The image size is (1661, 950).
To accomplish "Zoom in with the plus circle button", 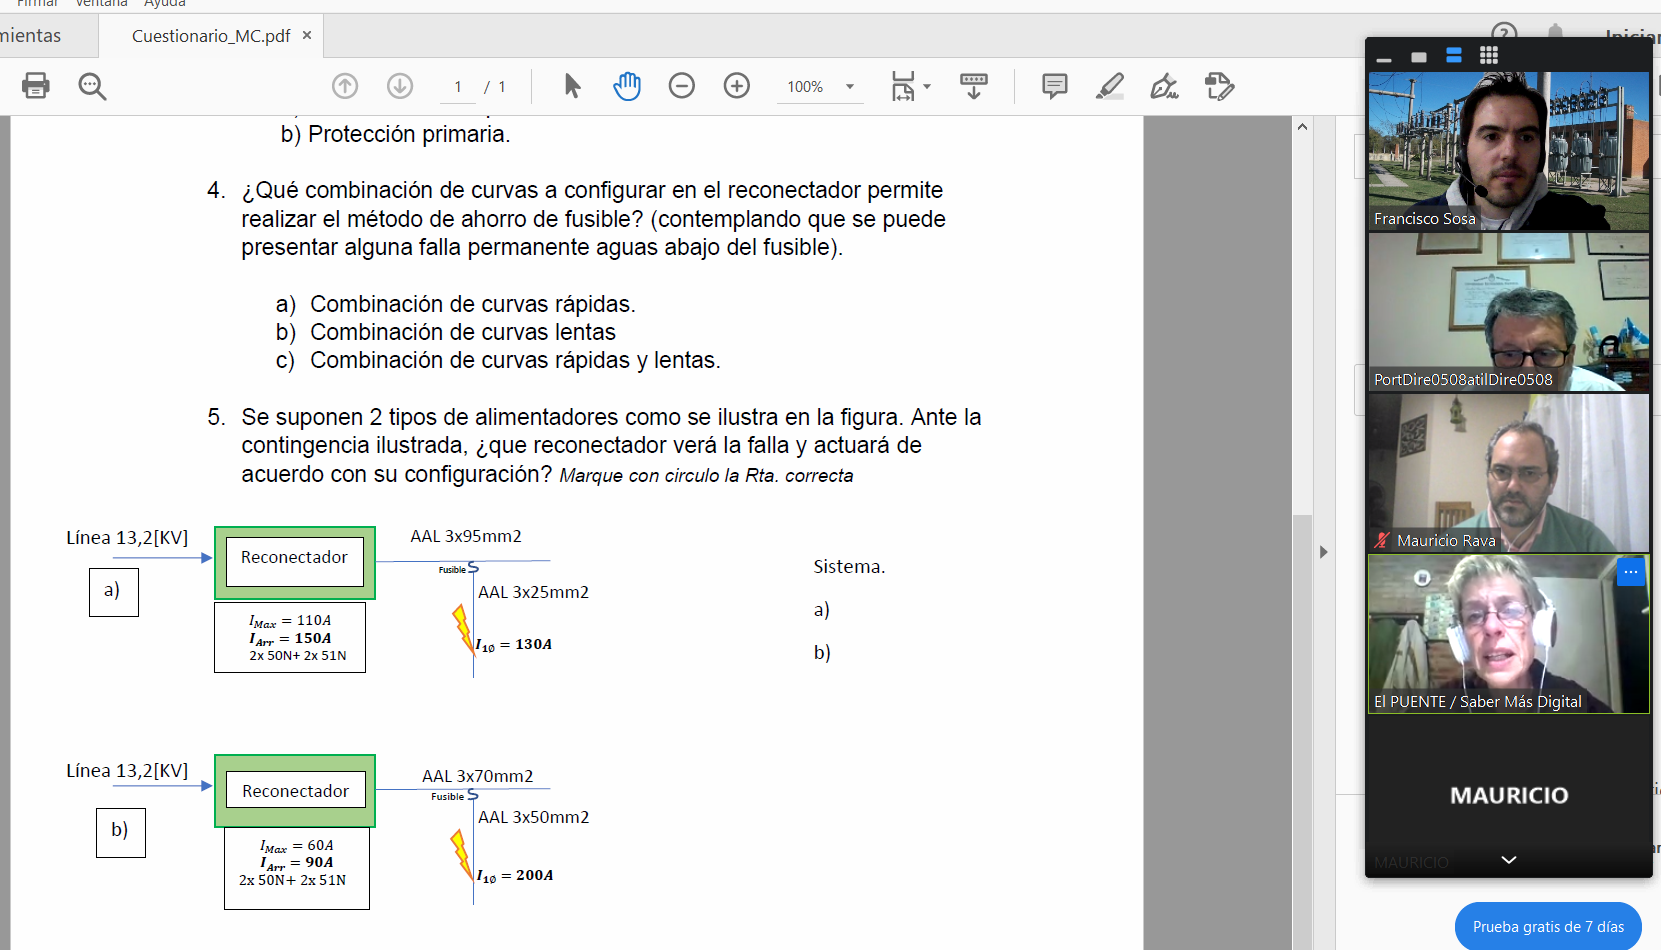I will (737, 86).
